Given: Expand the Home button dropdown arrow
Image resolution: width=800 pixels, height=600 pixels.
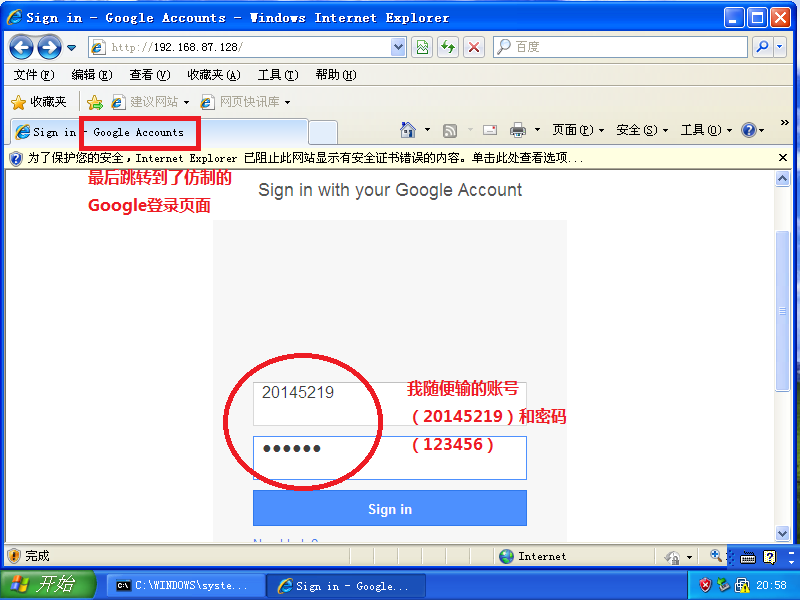Looking at the screenshot, I should 428,130.
